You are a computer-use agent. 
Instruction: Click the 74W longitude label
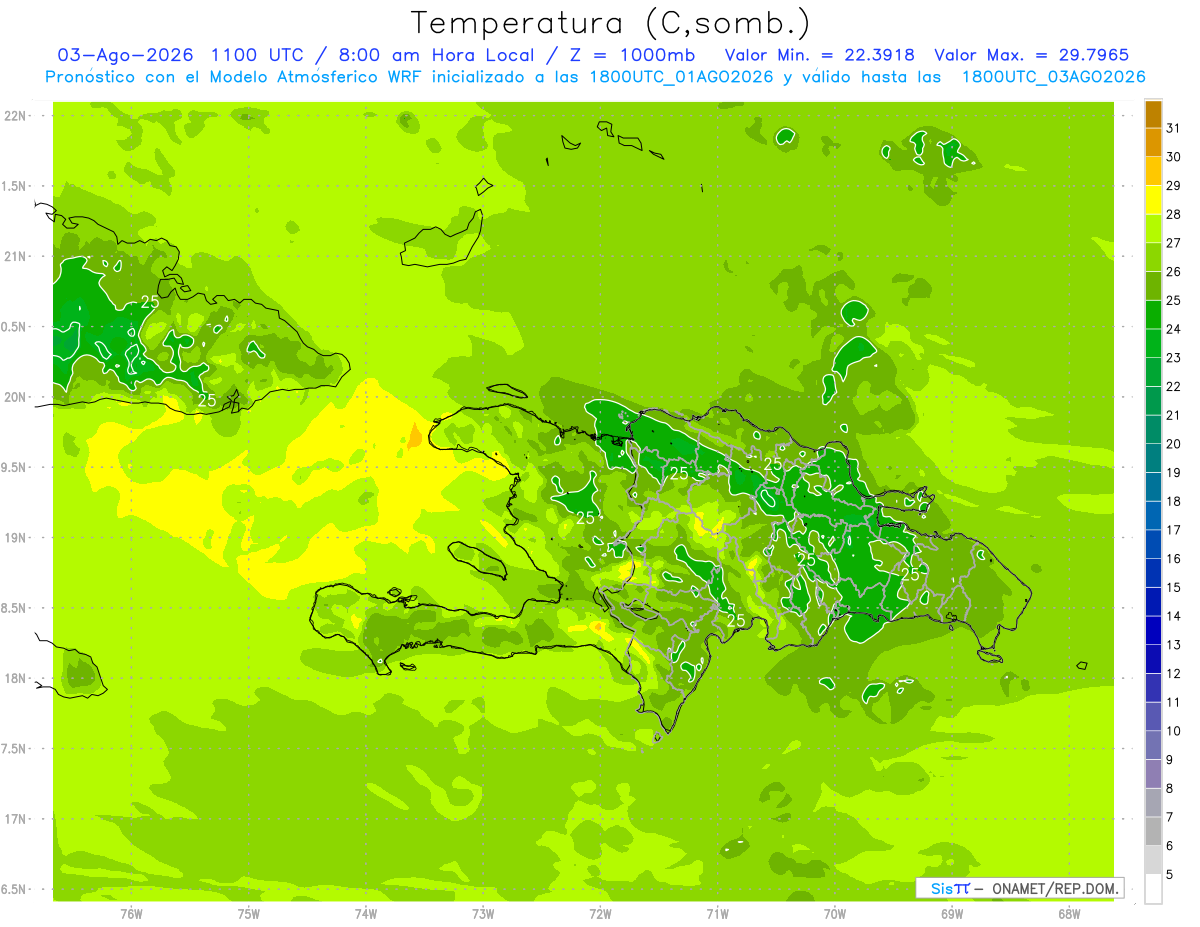coord(366,913)
